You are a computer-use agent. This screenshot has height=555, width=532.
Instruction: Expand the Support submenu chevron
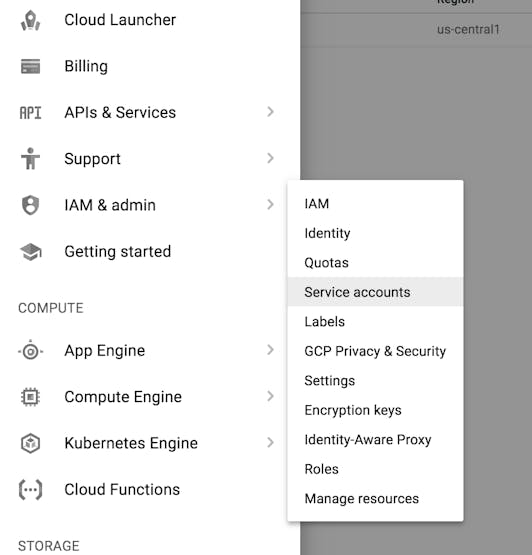[270, 158]
